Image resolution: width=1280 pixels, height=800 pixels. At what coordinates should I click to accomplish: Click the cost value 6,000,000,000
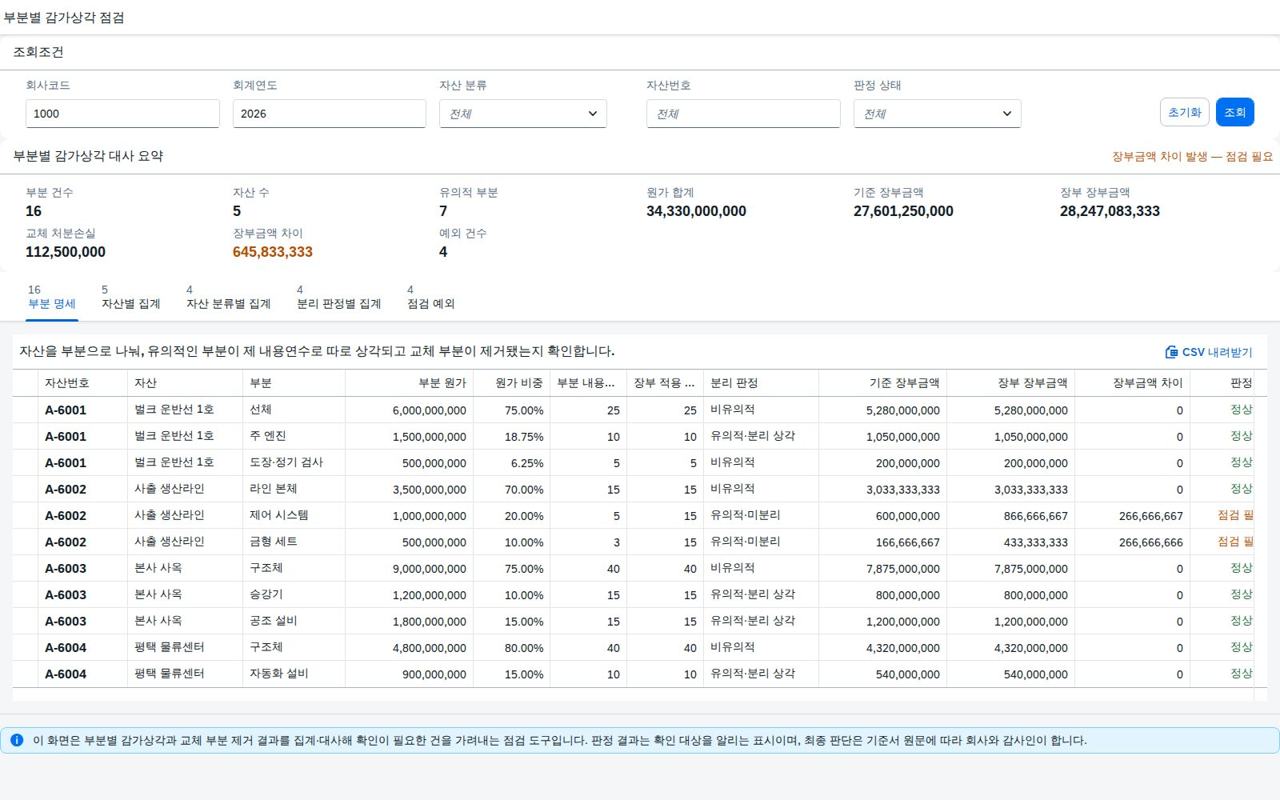click(x=429, y=411)
